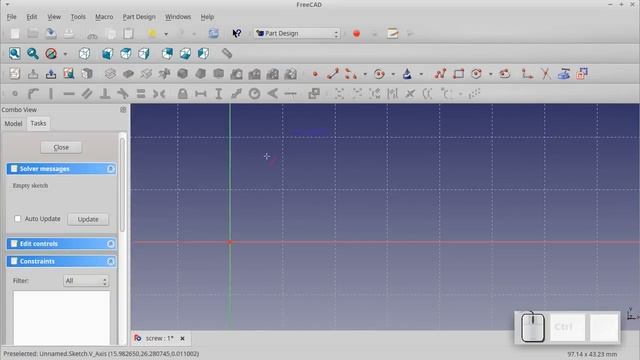This screenshot has height=360, width=640.
Task: Click the Fit Selection zoom icon
Action: pyautogui.click(x=33, y=53)
